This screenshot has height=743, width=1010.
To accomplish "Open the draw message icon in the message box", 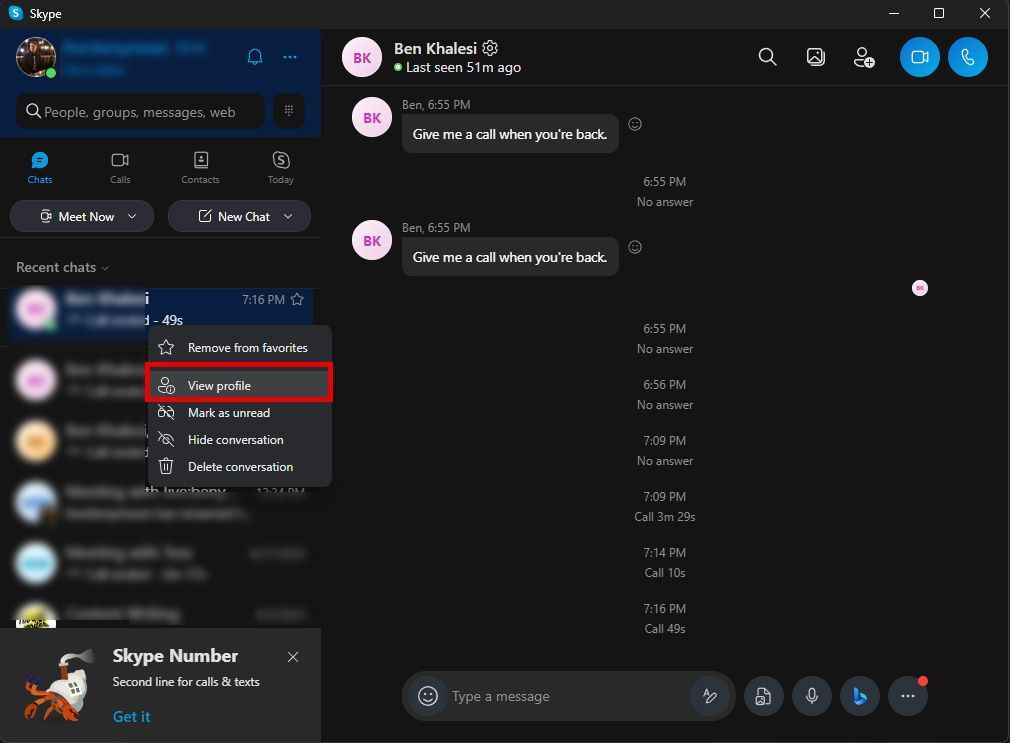I will [x=710, y=696].
